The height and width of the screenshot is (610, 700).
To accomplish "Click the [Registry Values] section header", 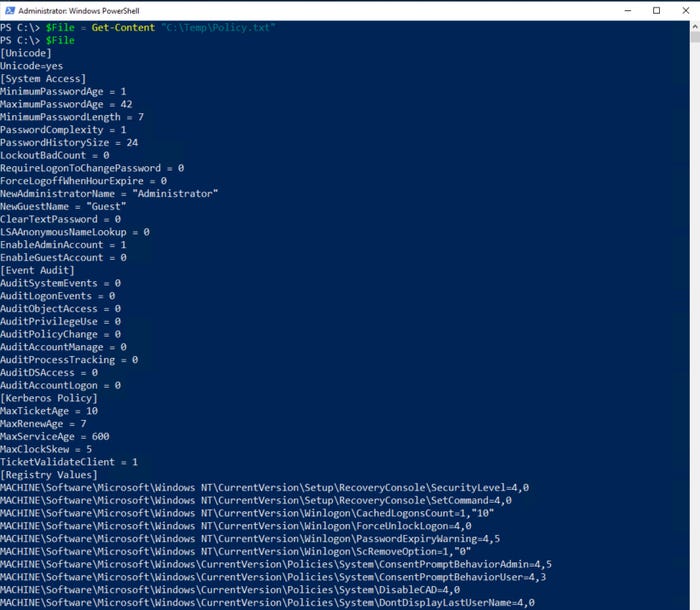I will click(49, 475).
